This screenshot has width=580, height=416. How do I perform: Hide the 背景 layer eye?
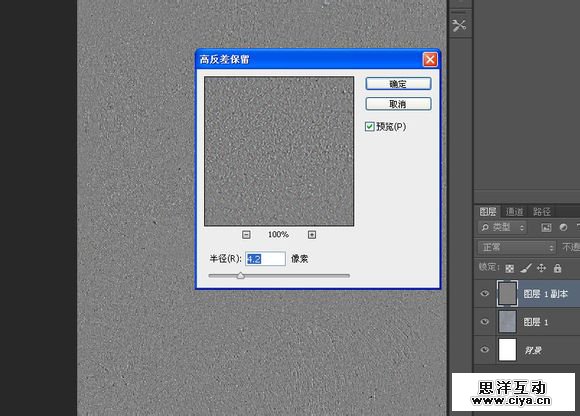(485, 350)
